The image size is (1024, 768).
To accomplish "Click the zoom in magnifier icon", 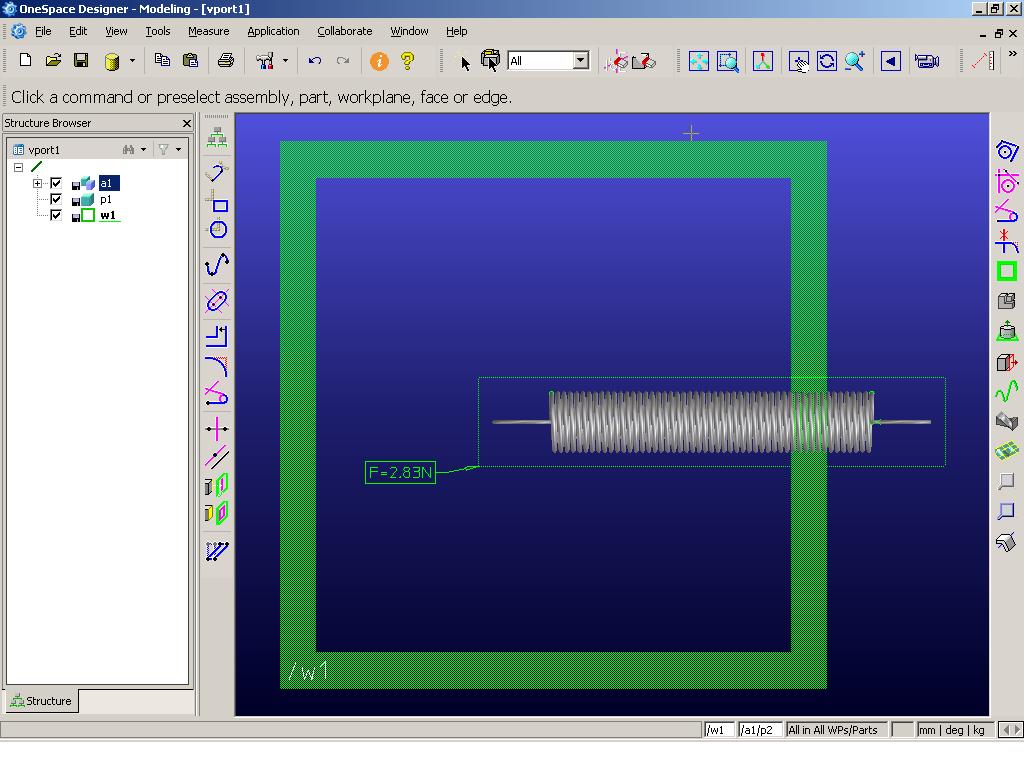I will tap(855, 61).
